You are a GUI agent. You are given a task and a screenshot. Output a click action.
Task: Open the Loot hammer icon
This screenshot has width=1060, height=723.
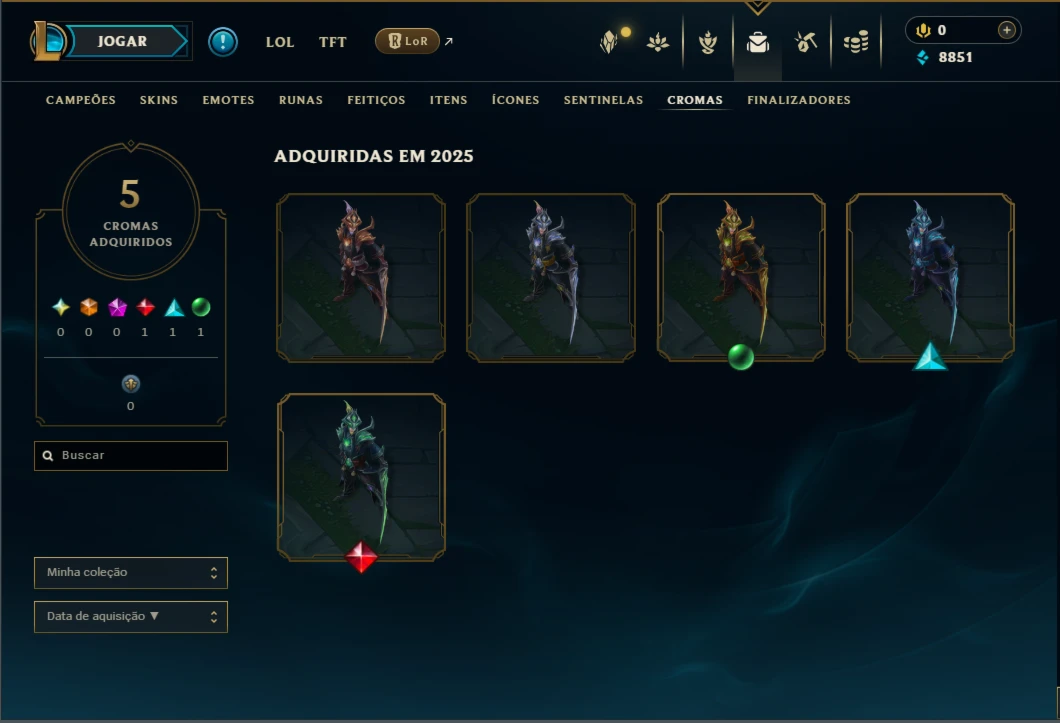805,42
